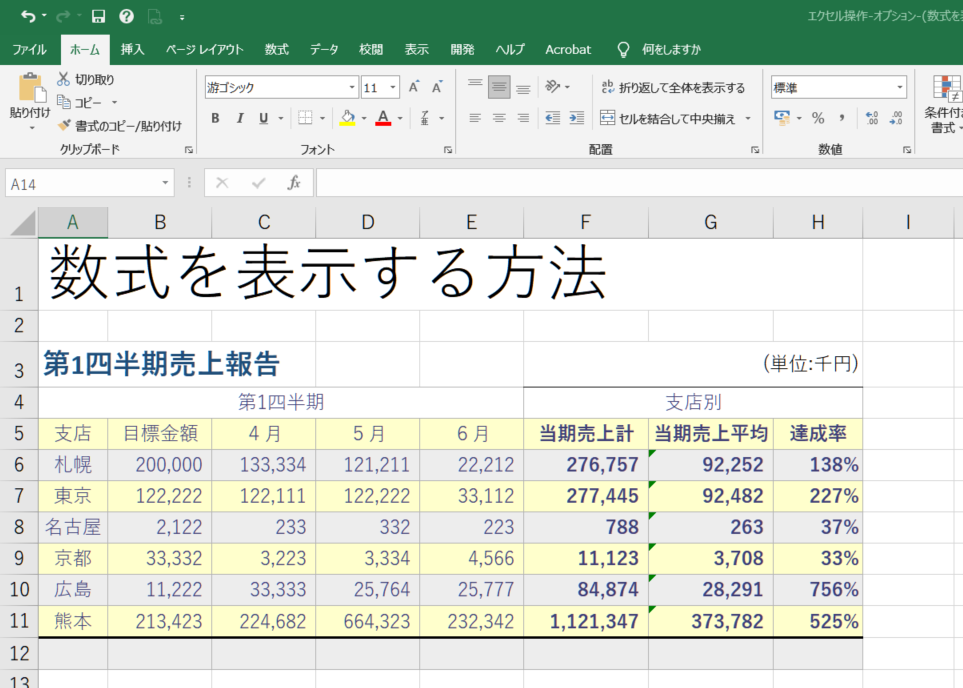
Task: Increase font size with the larger A icon
Action: click(x=413, y=87)
